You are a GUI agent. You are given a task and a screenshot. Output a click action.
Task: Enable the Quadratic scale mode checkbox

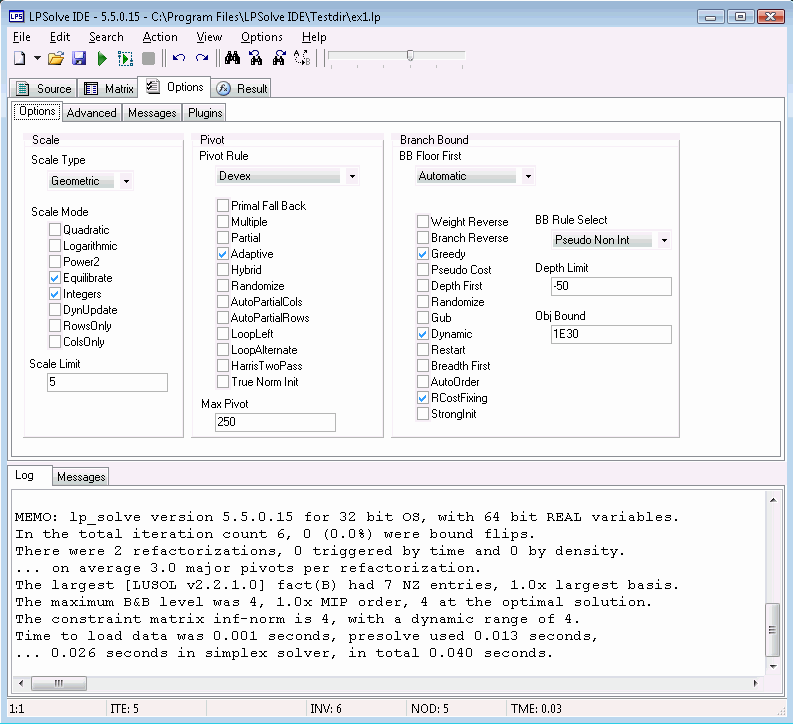coord(55,230)
